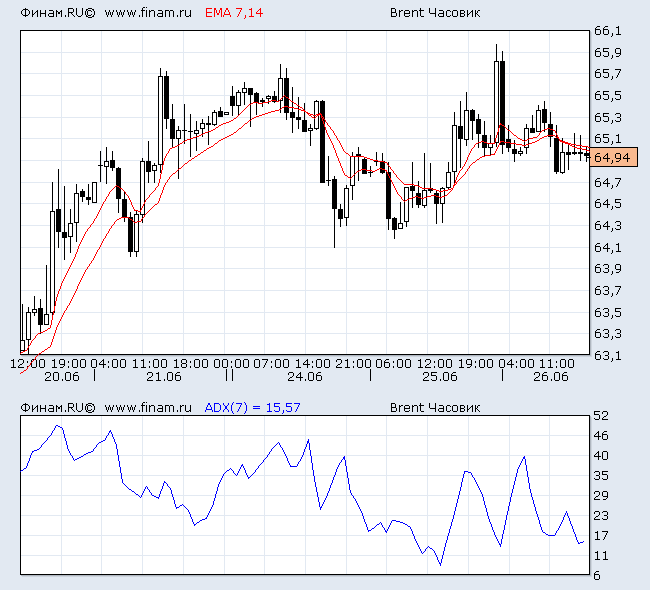The height and width of the screenshot is (590, 650).
Task: Click the 52 value on the ADX scale
Action: click(601, 415)
